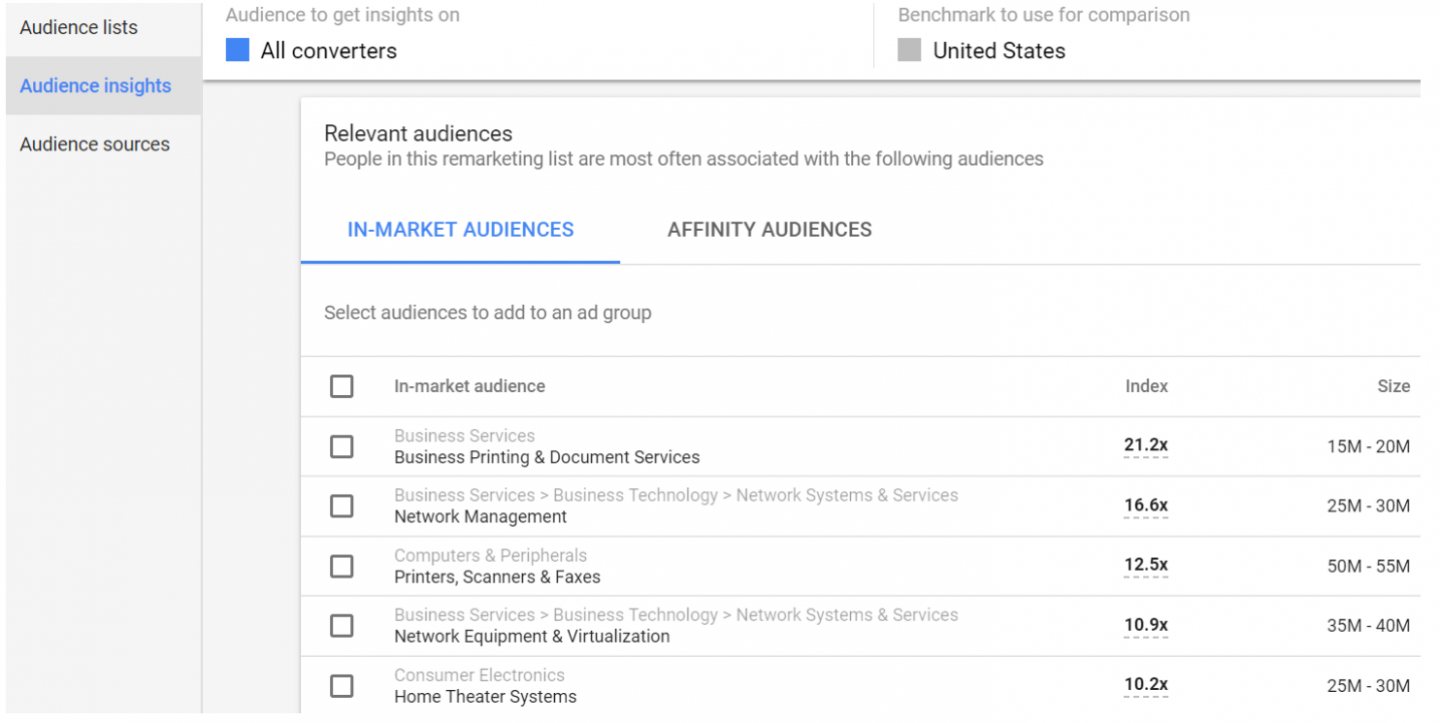Select Audience insights in the sidebar
Viewport: 1440px width, 723px height.
click(95, 85)
